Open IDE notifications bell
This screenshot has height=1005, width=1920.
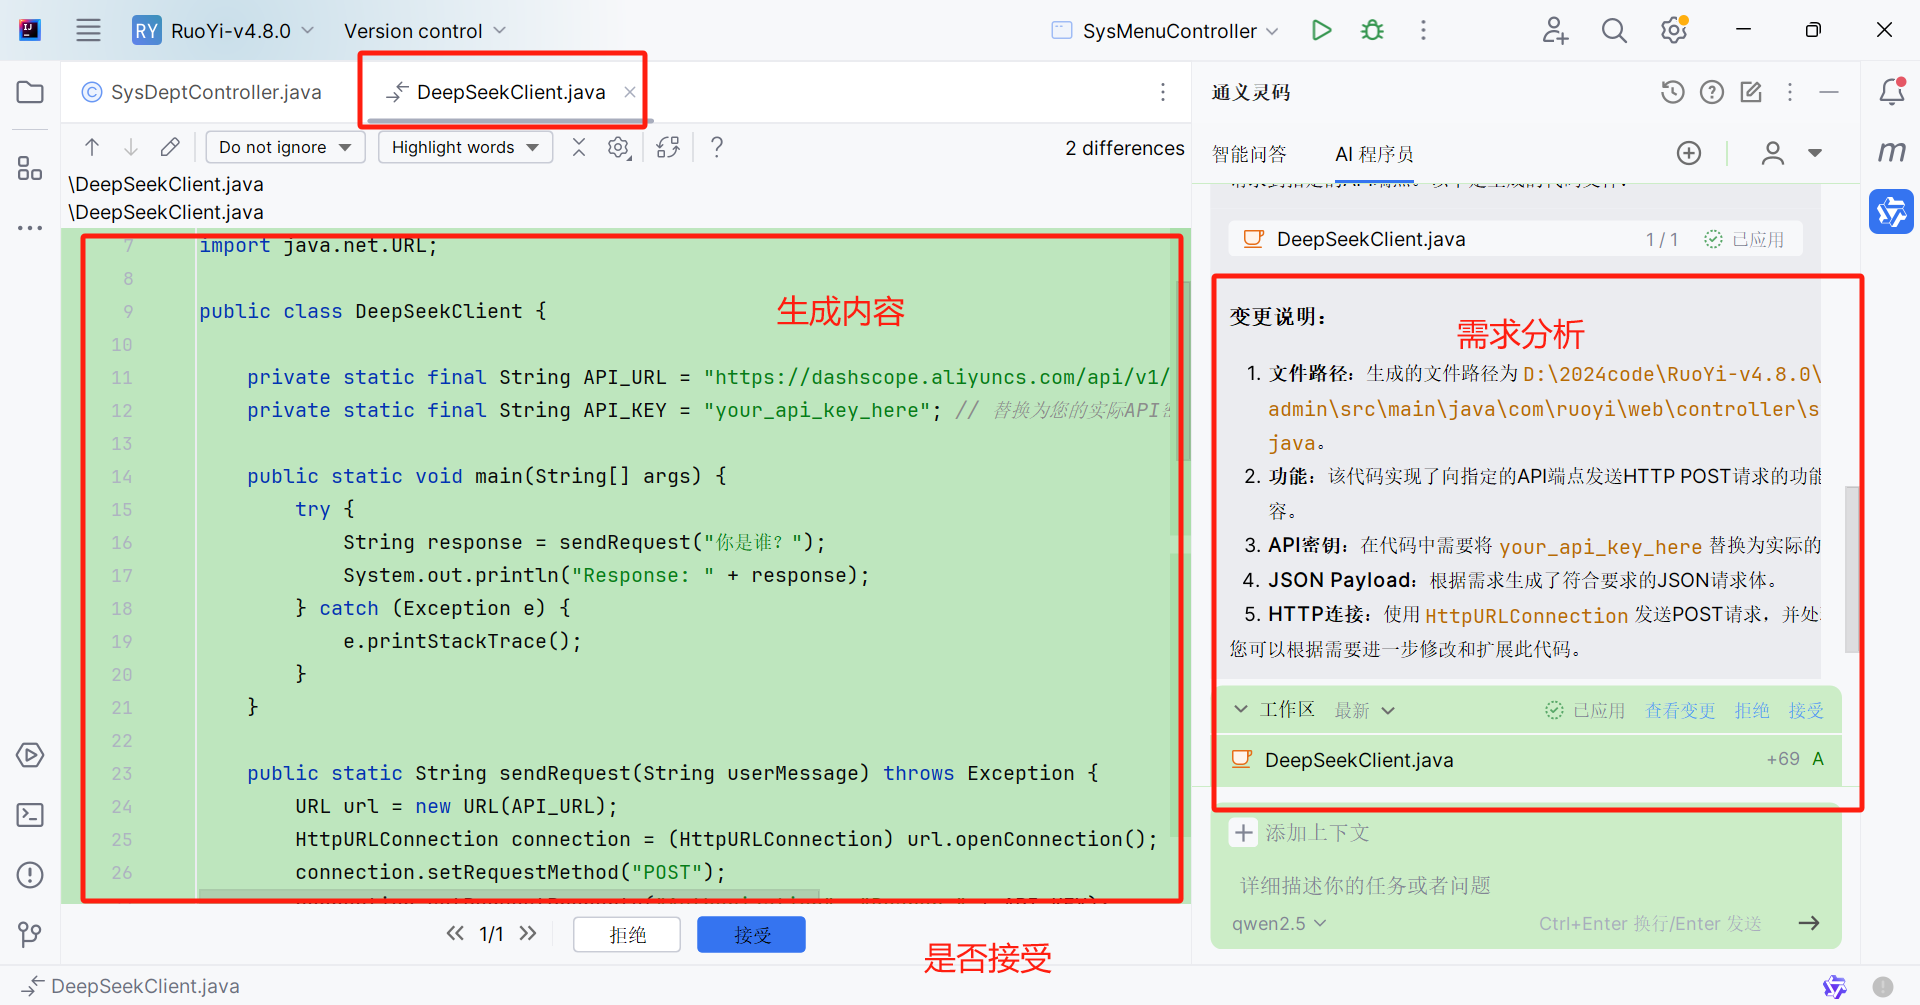(1892, 92)
